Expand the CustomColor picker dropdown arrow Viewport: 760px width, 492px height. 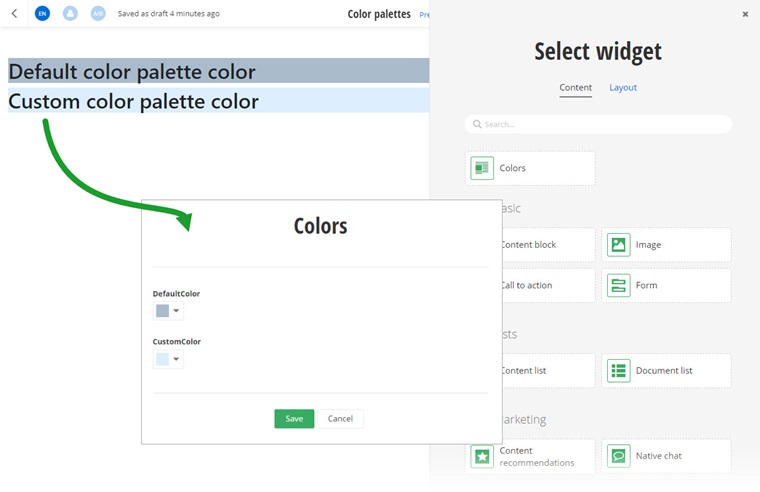coord(177,359)
